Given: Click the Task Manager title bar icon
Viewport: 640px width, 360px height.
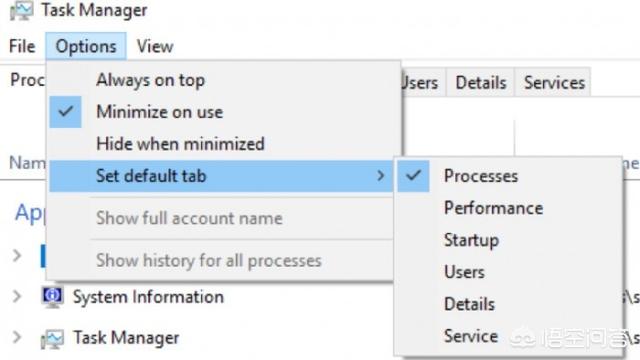Looking at the screenshot, I should tap(21, 10).
